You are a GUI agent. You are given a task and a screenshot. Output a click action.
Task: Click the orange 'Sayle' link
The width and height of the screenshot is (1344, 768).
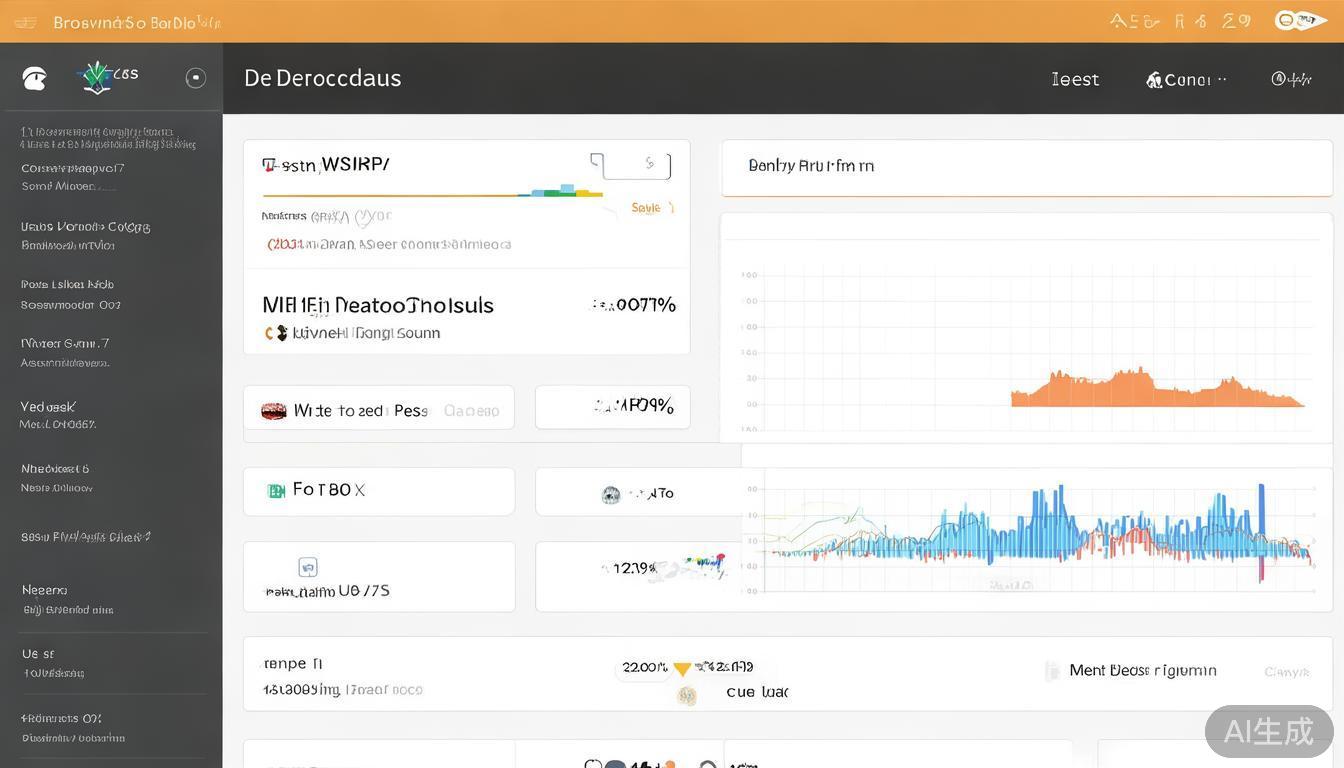tap(647, 208)
